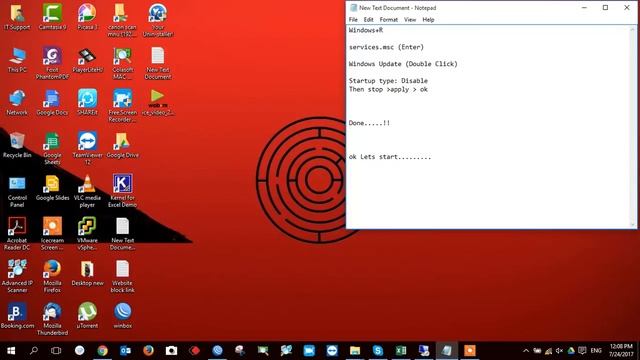Select the TeamViewer 12 desktop icon

[87, 149]
